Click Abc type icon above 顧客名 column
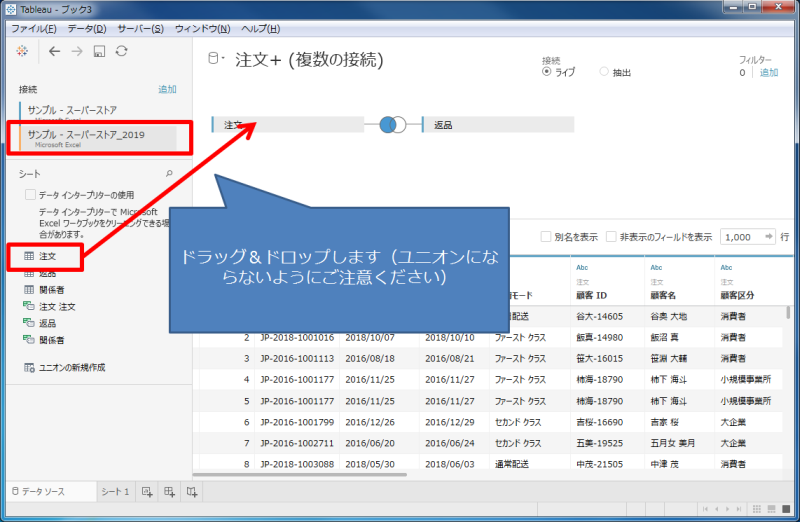This screenshot has height=522, width=800. (x=656, y=267)
